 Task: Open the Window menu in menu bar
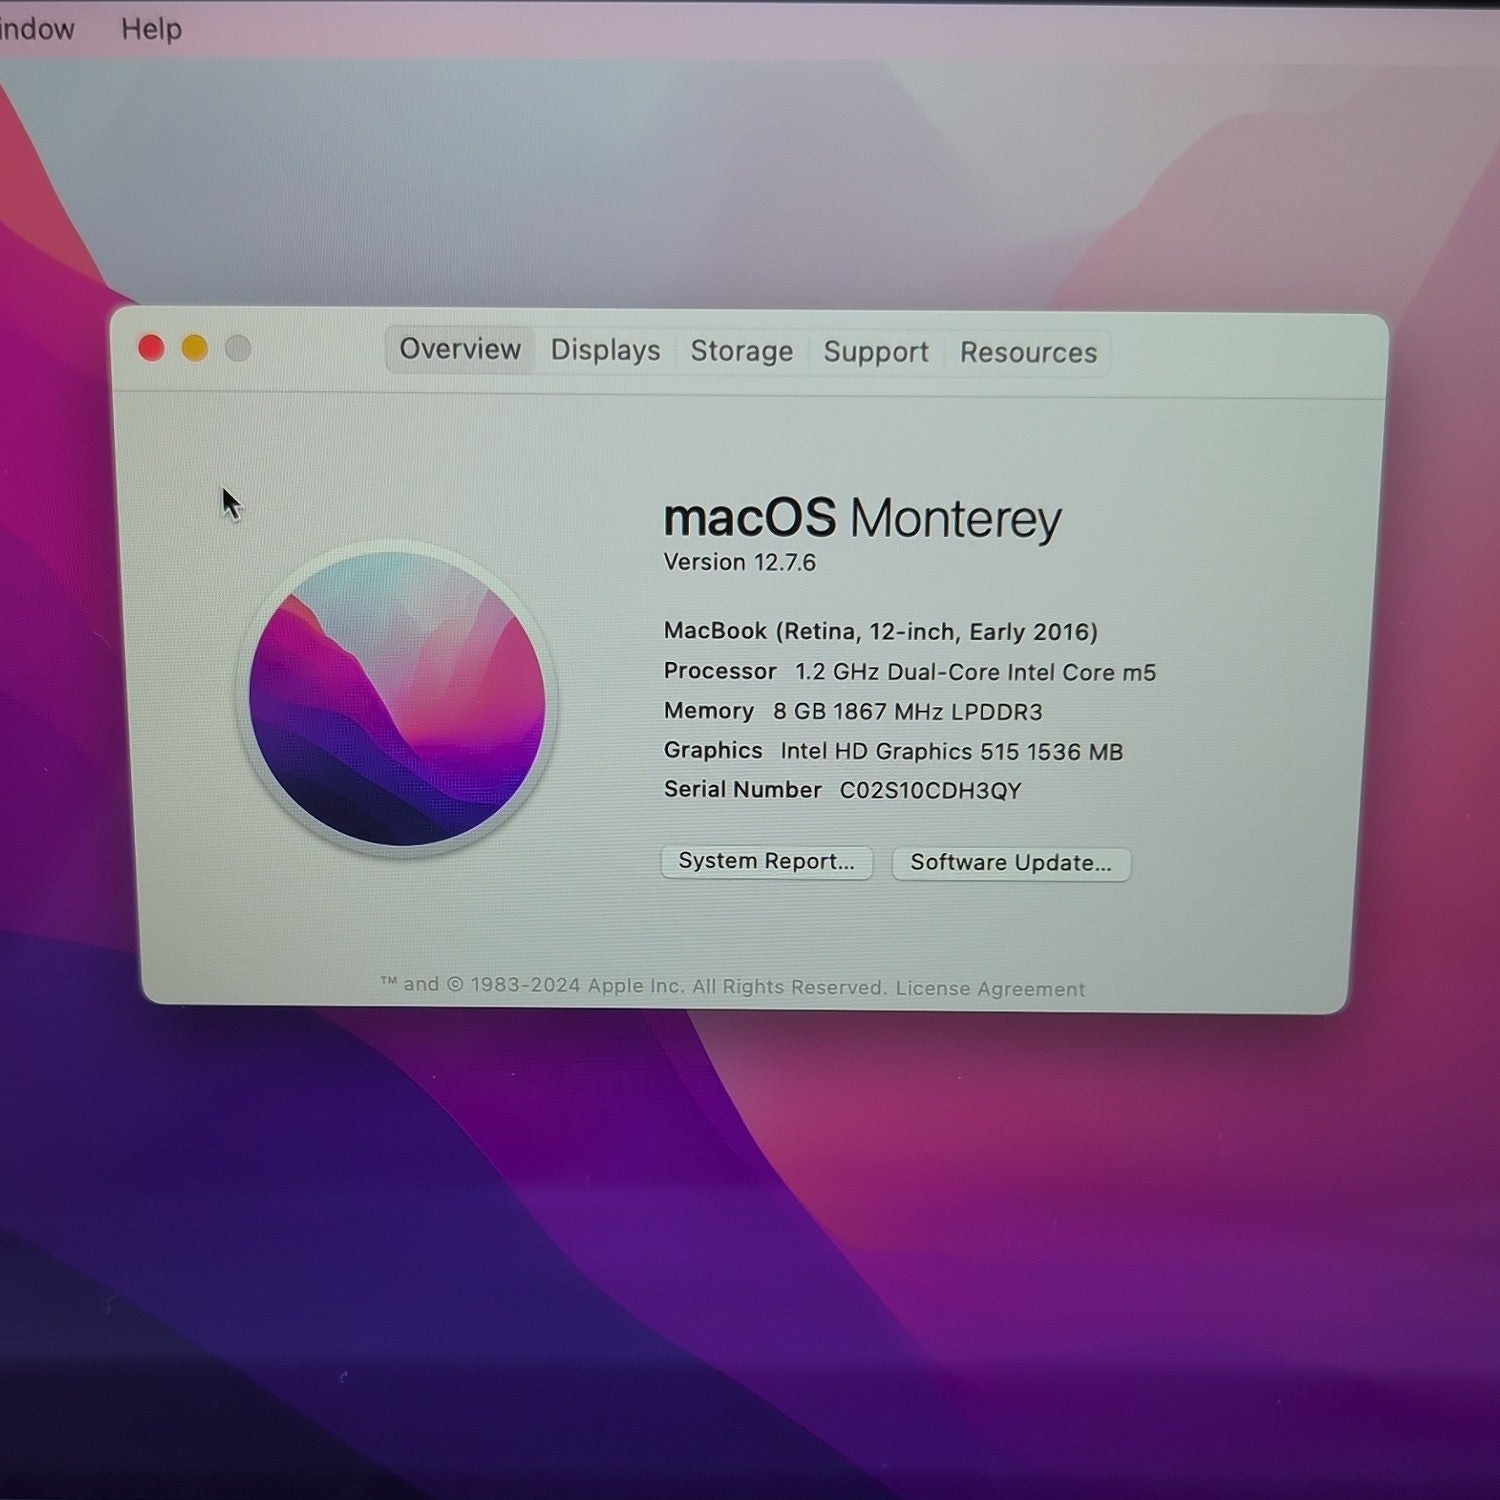pos(37,29)
